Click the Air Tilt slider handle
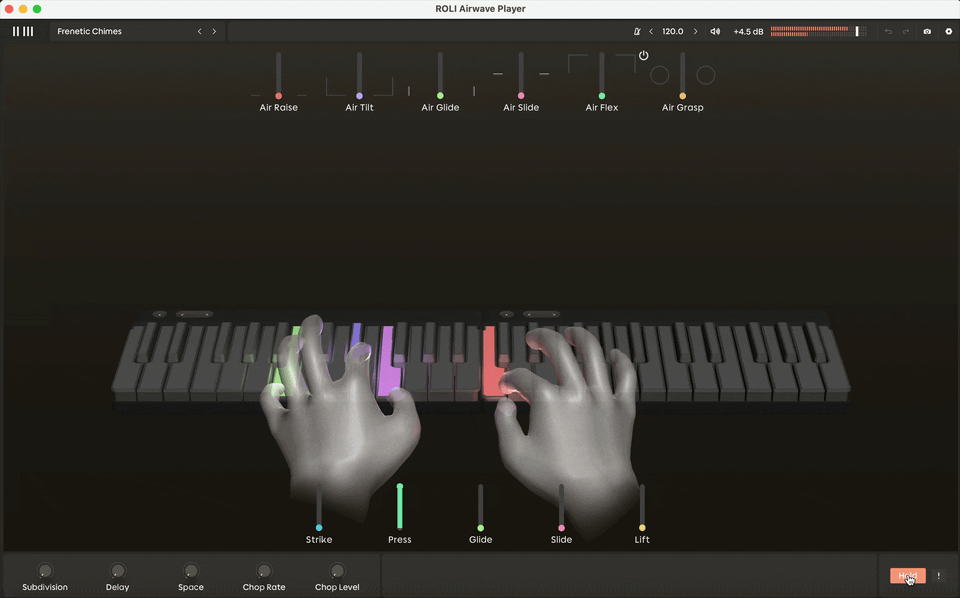 (x=359, y=96)
